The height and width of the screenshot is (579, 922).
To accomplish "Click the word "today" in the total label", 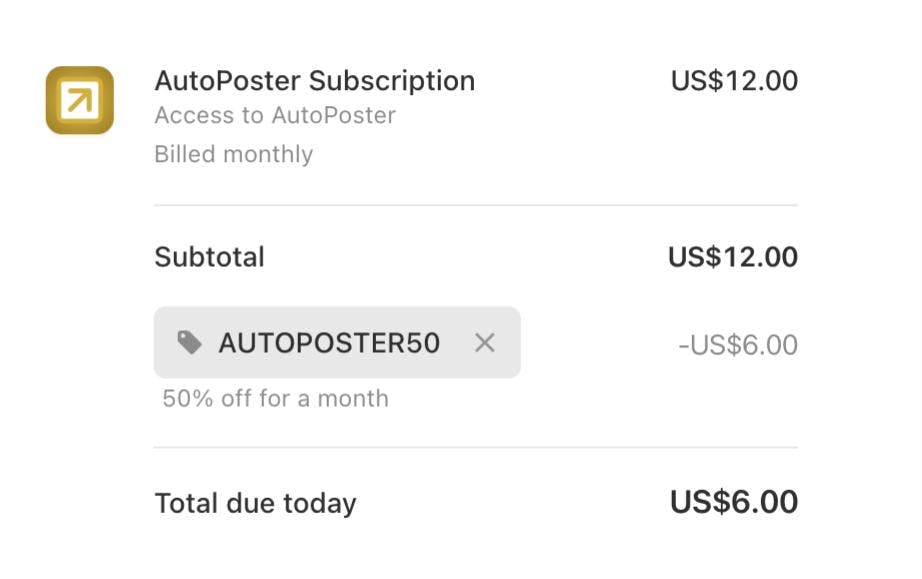I will 323,503.
